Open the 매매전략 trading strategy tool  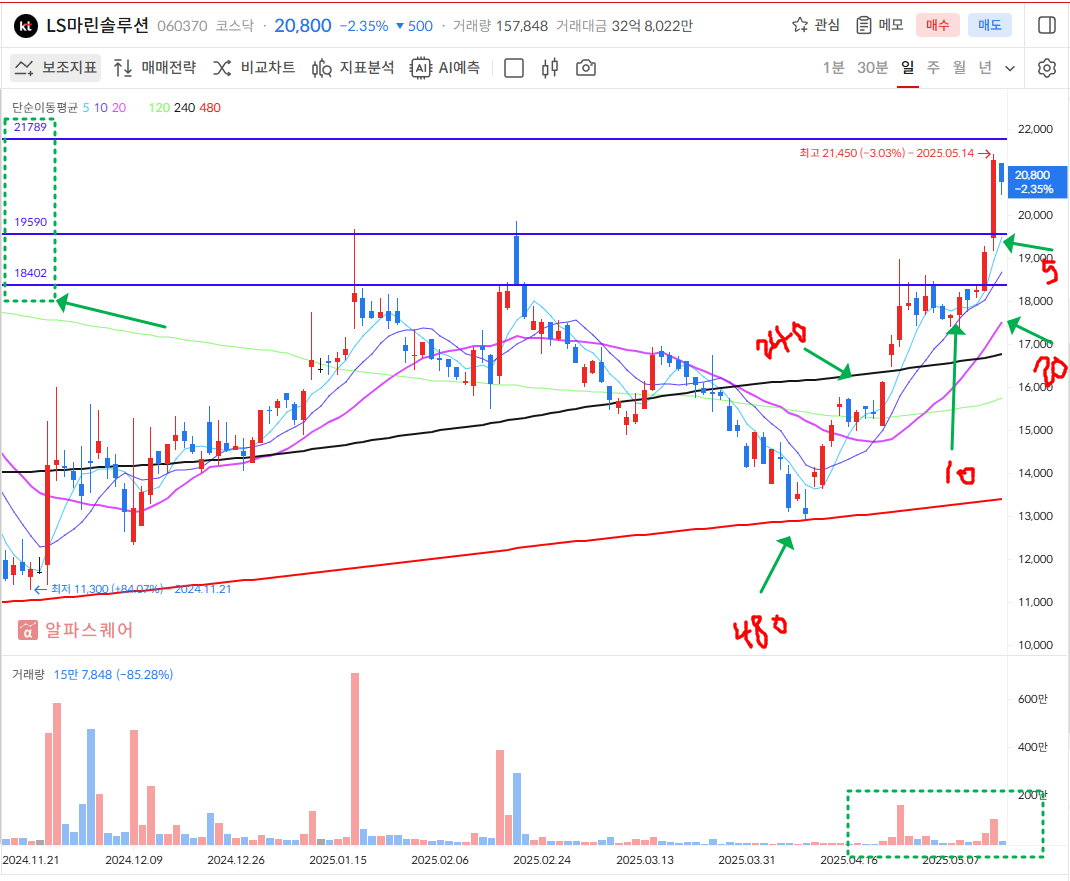tap(155, 68)
